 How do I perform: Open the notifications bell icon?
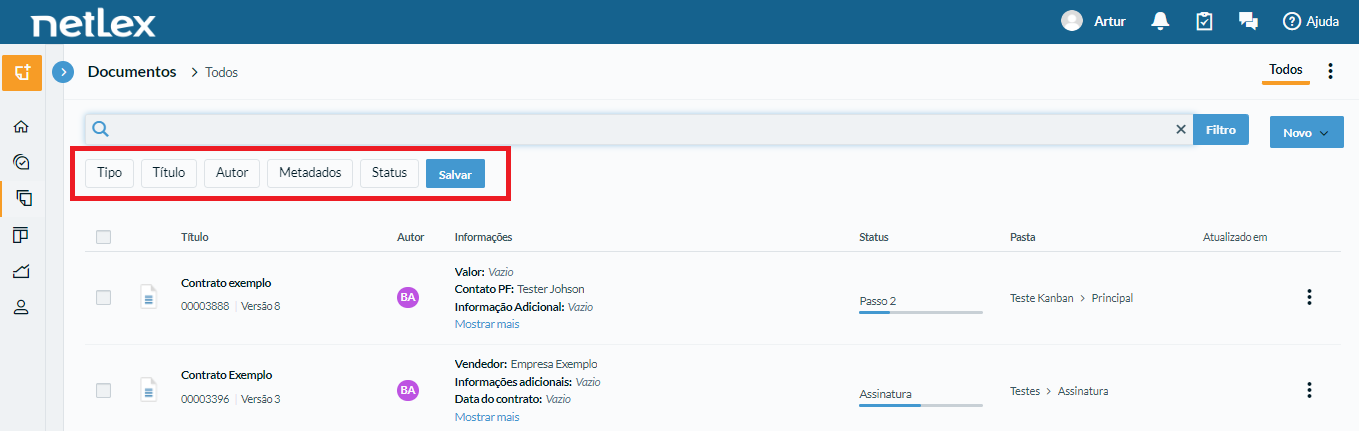click(1161, 21)
